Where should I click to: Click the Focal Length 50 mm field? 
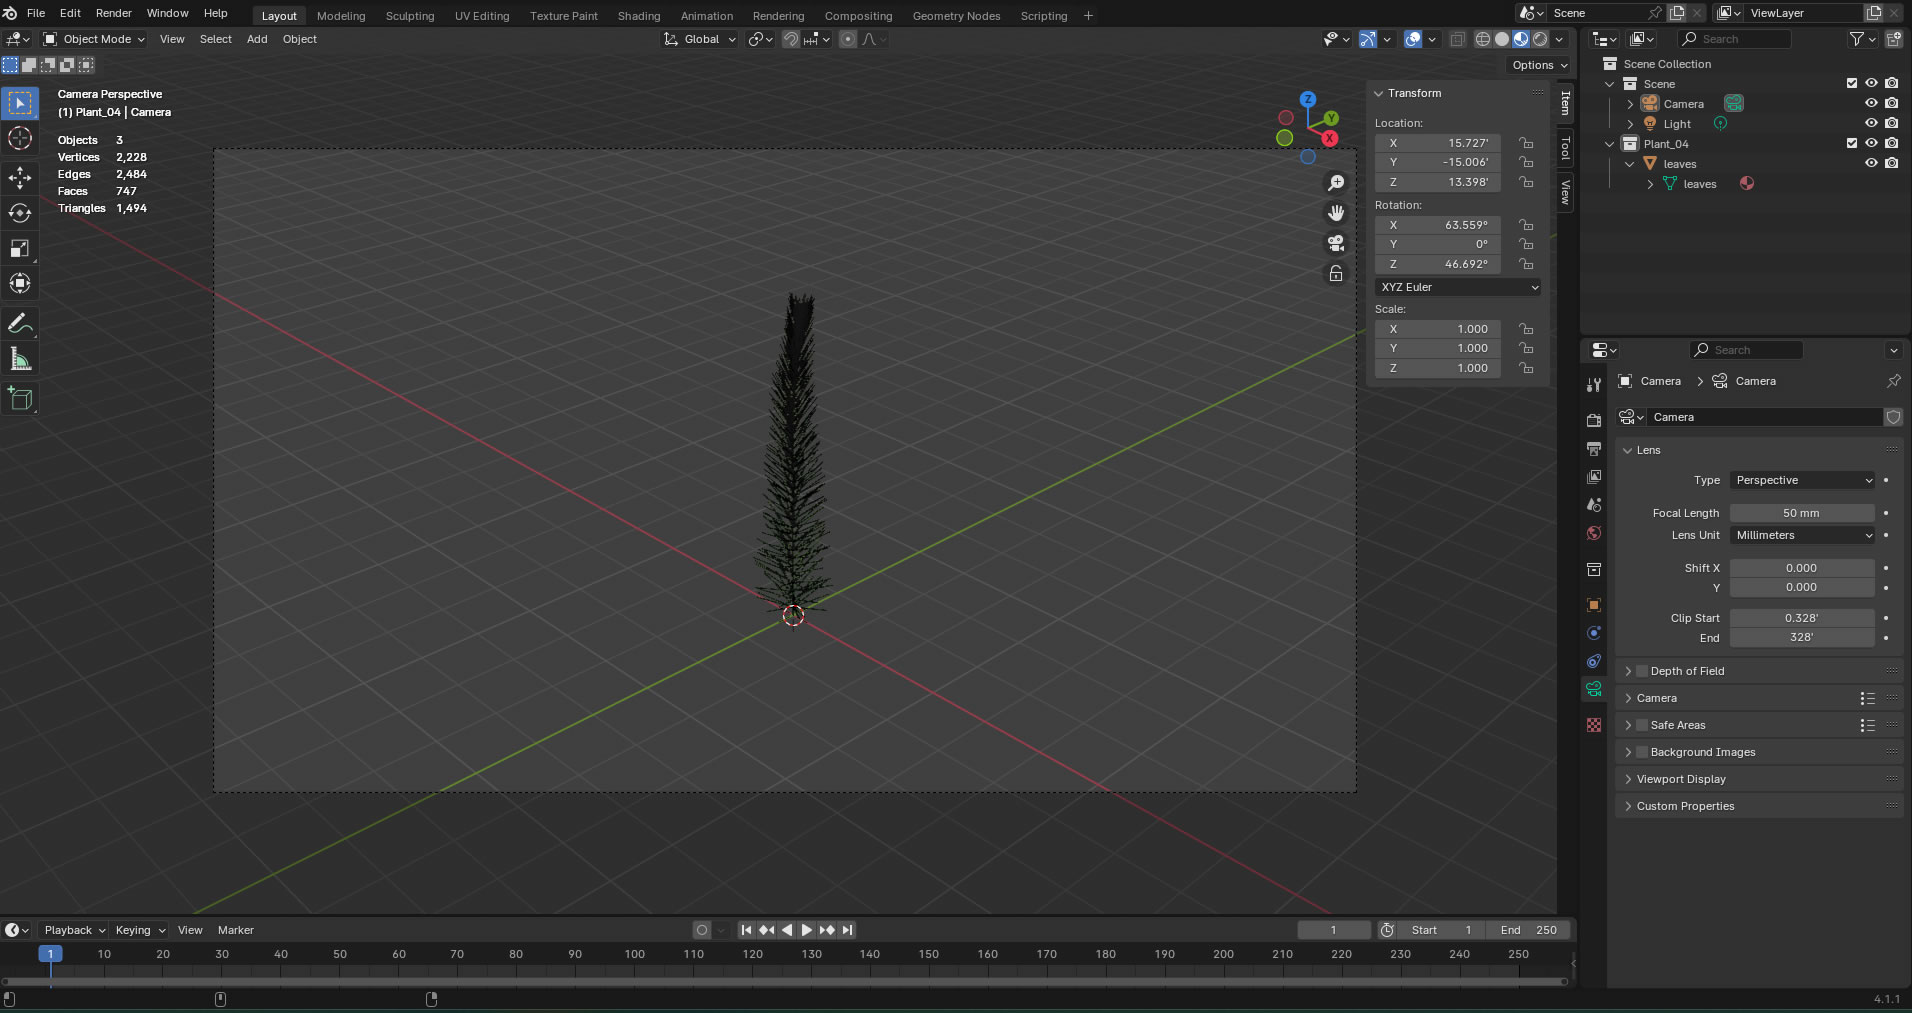point(1801,513)
